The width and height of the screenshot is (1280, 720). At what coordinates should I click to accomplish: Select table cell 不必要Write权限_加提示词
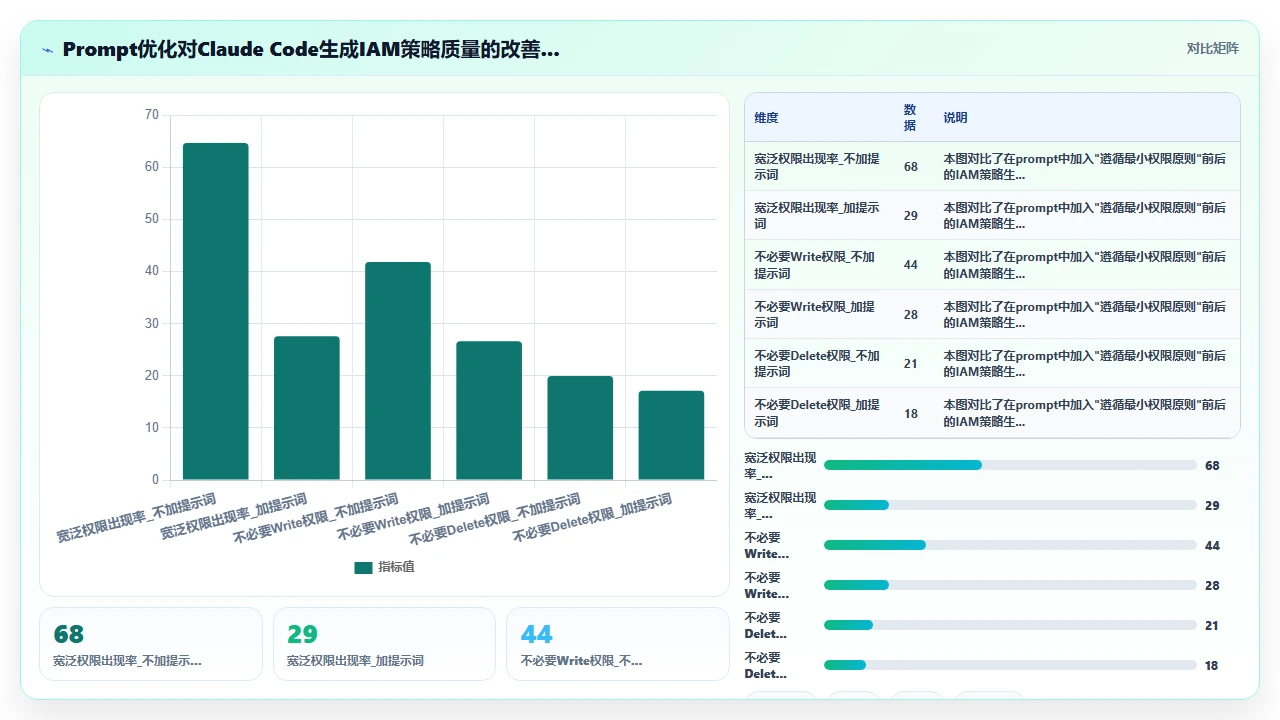[818, 315]
